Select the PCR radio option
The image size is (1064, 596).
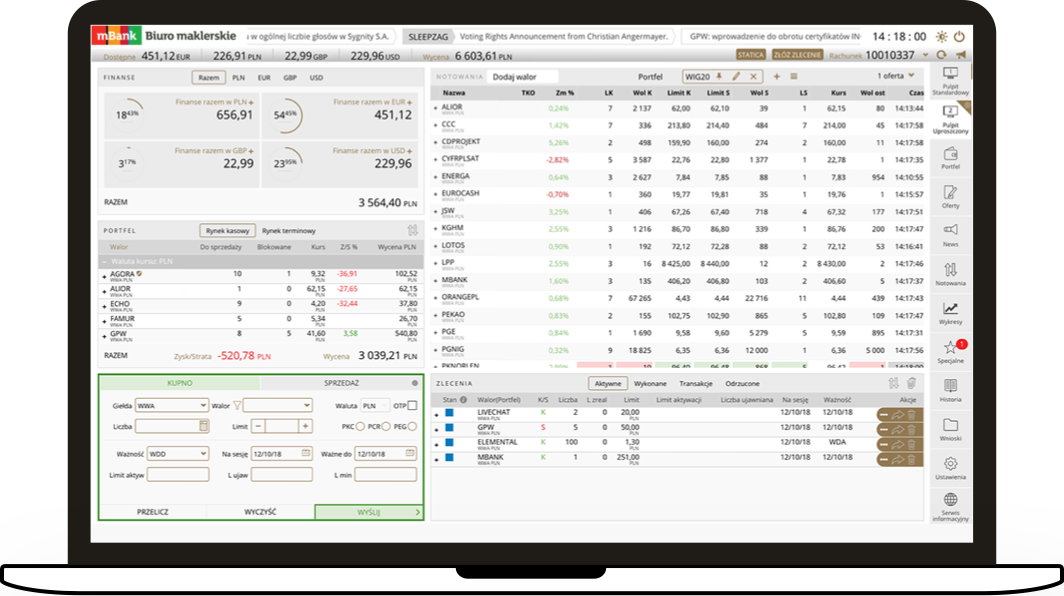(386, 426)
